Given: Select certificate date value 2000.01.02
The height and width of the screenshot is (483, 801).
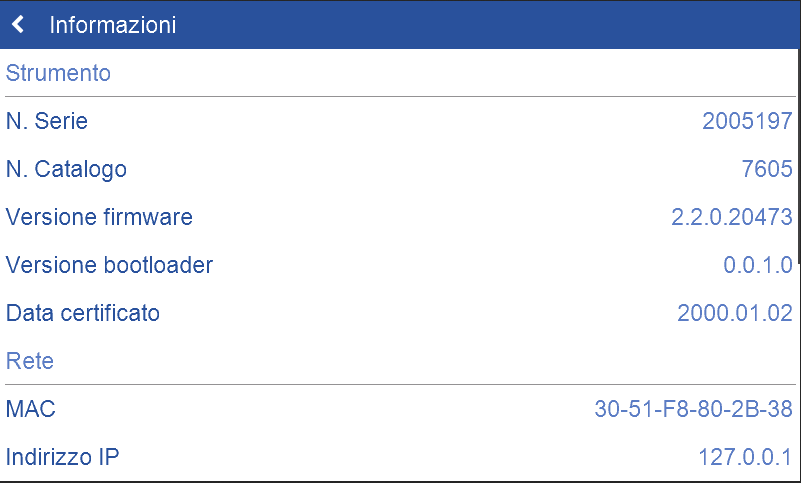Looking at the screenshot, I should click(735, 313).
